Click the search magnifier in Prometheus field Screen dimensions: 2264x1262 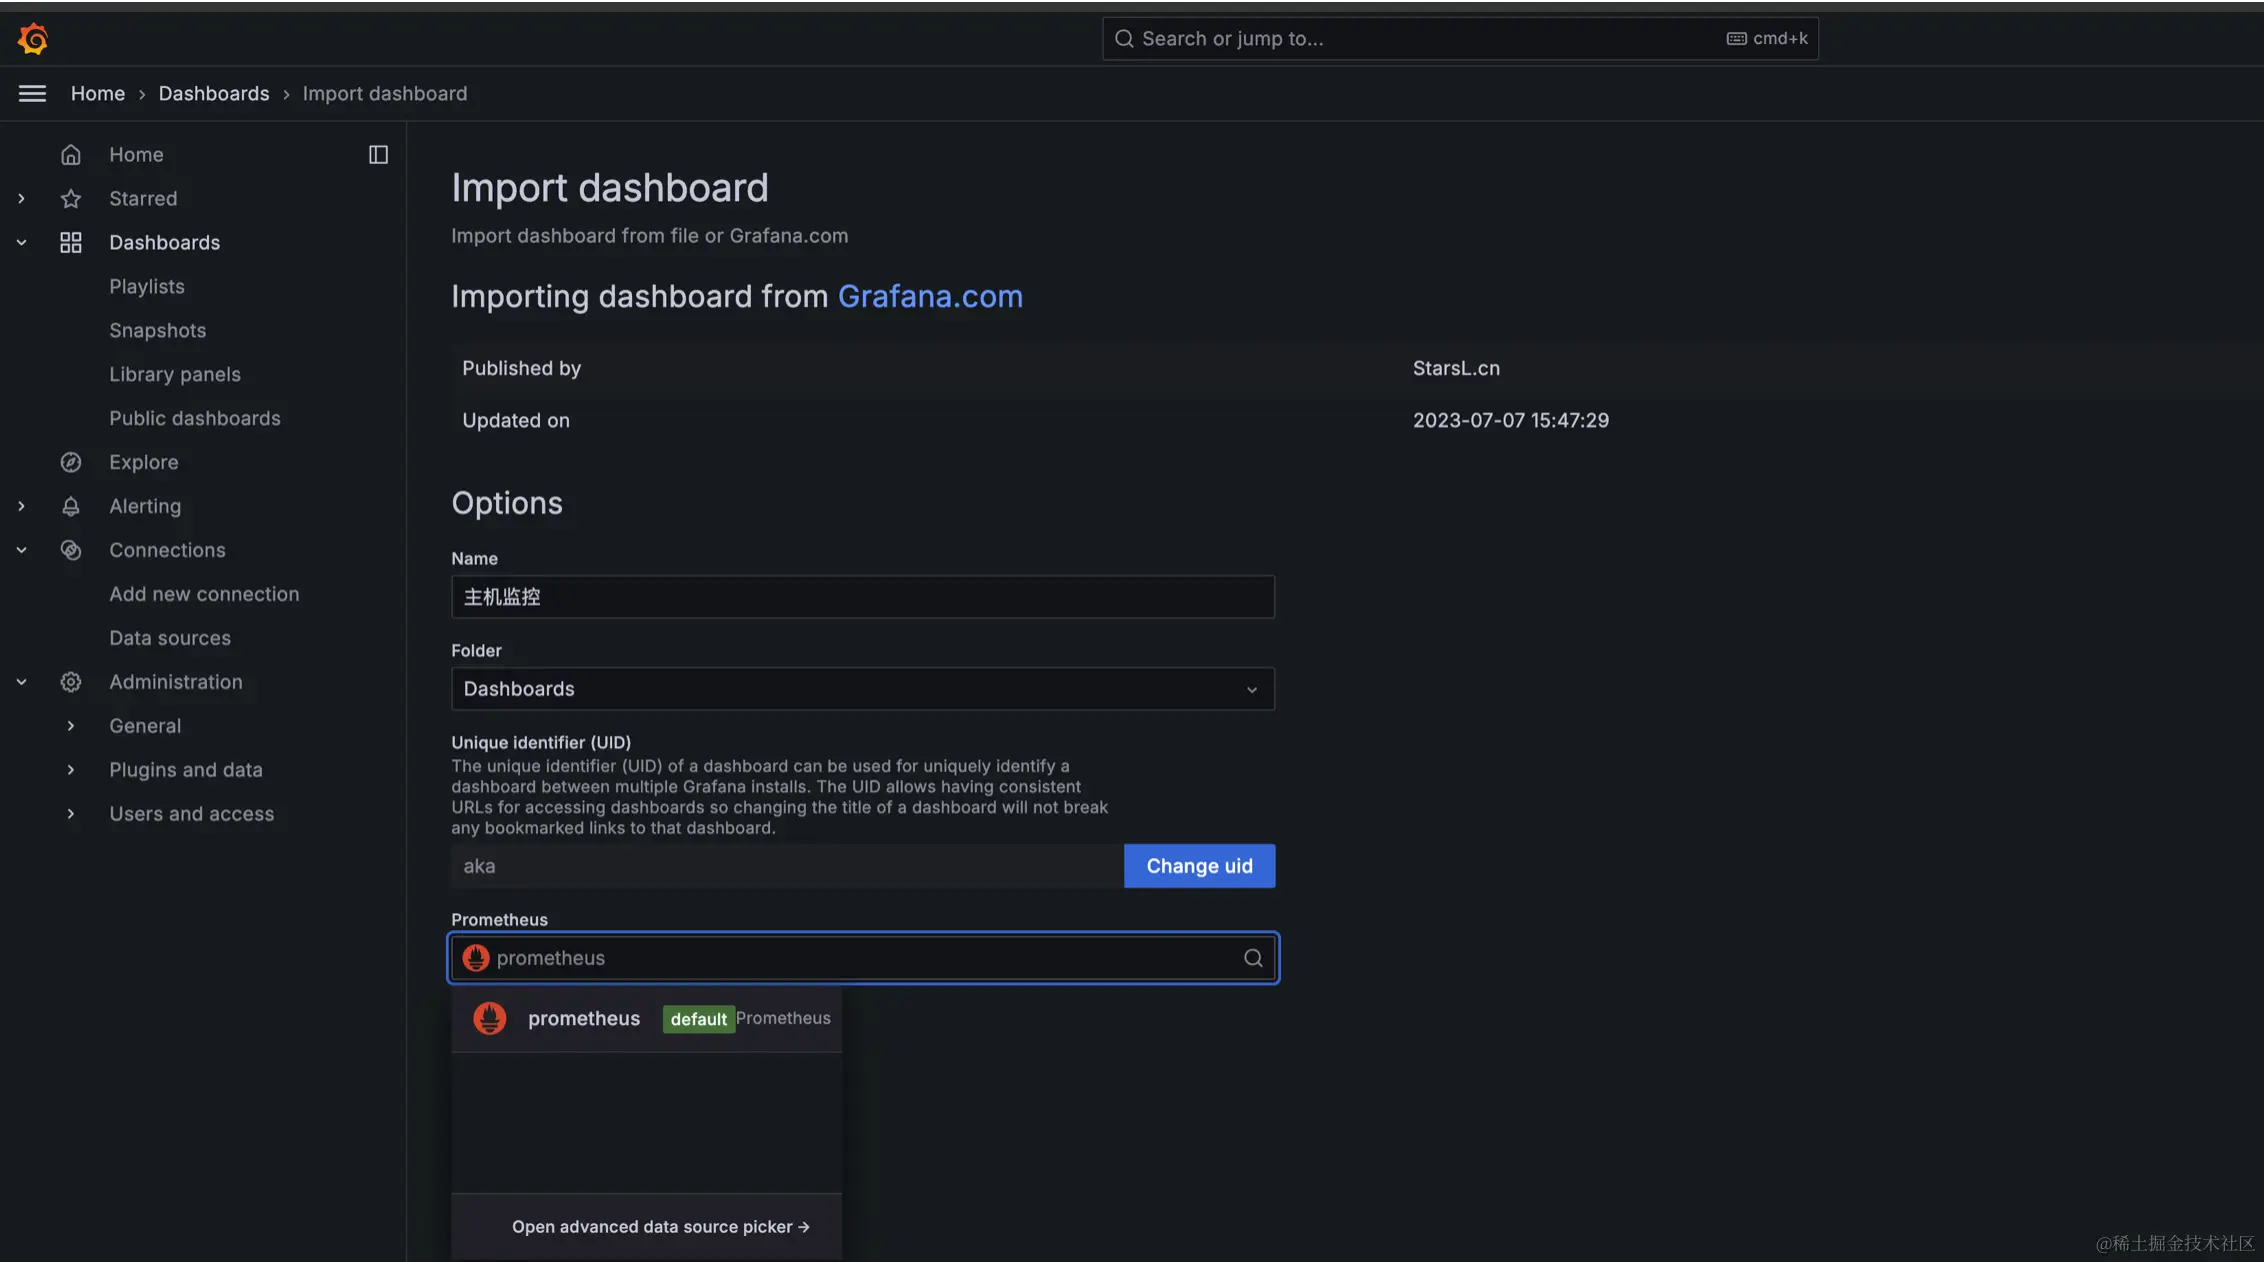[1252, 958]
